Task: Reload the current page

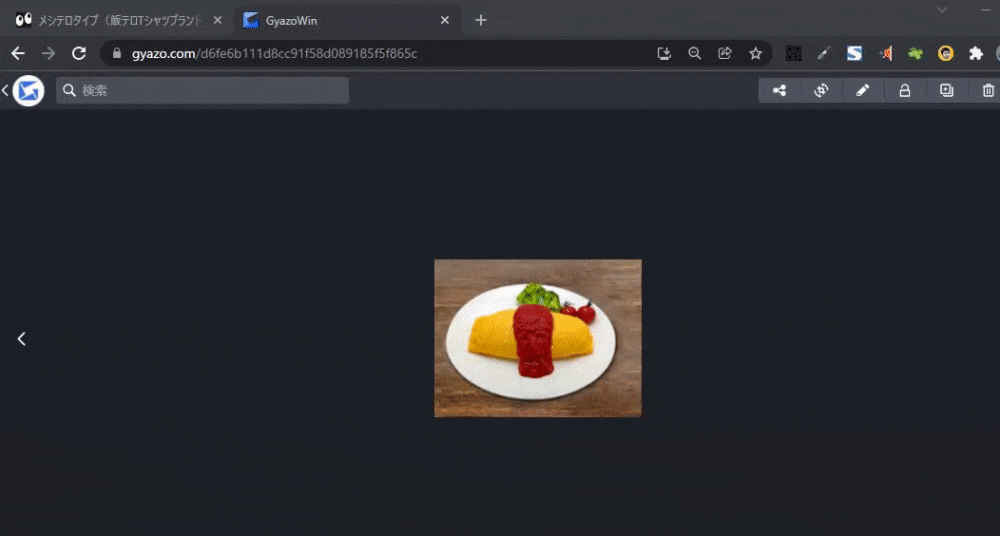Action: 79,53
